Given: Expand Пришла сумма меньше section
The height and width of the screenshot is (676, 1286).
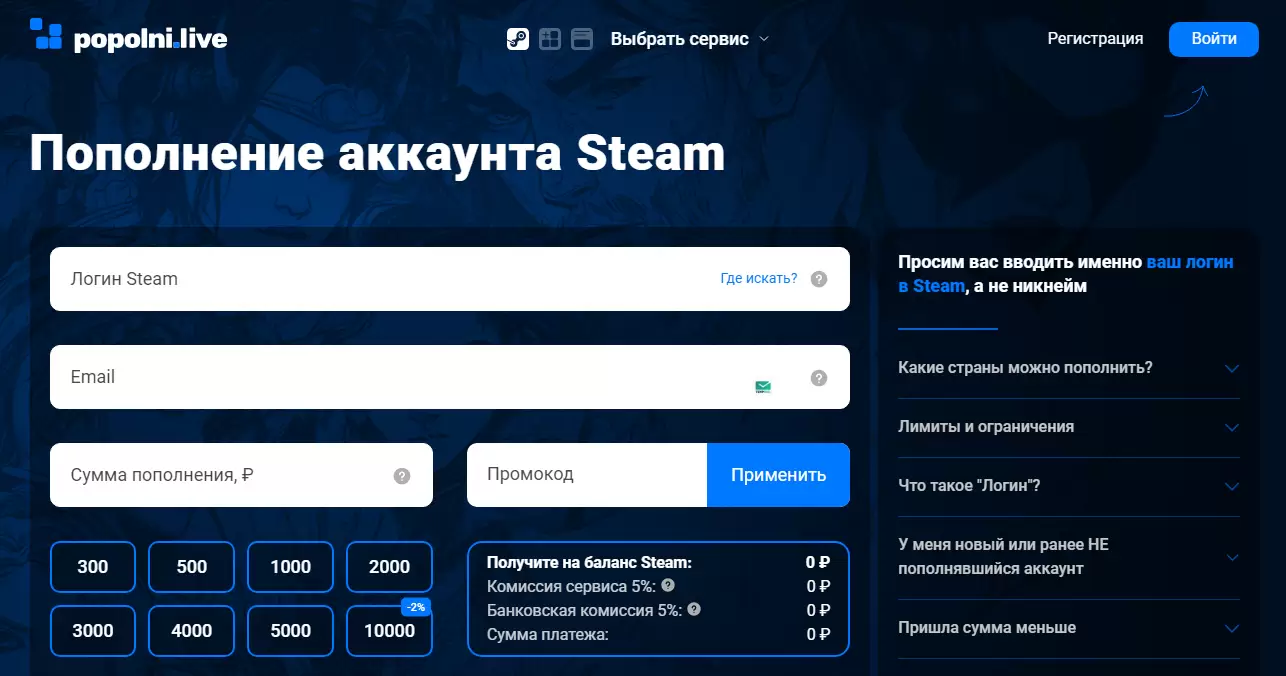Looking at the screenshot, I should coord(1069,628).
